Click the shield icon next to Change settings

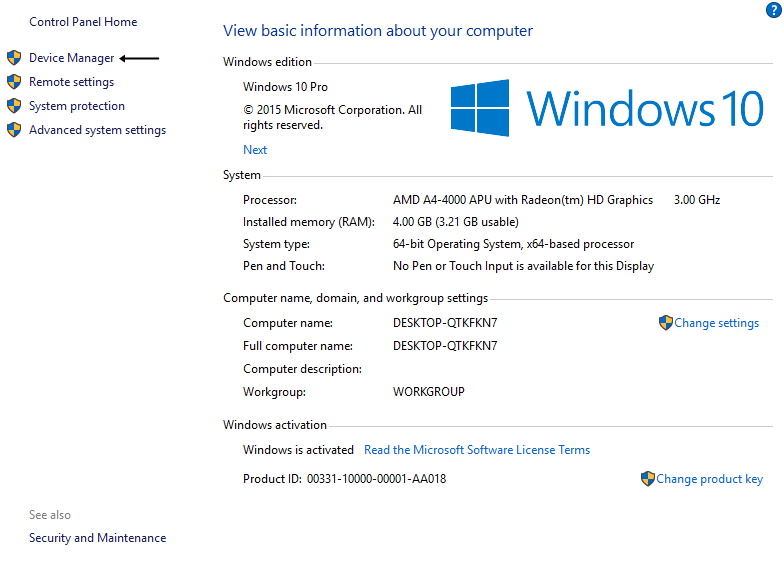tap(666, 322)
